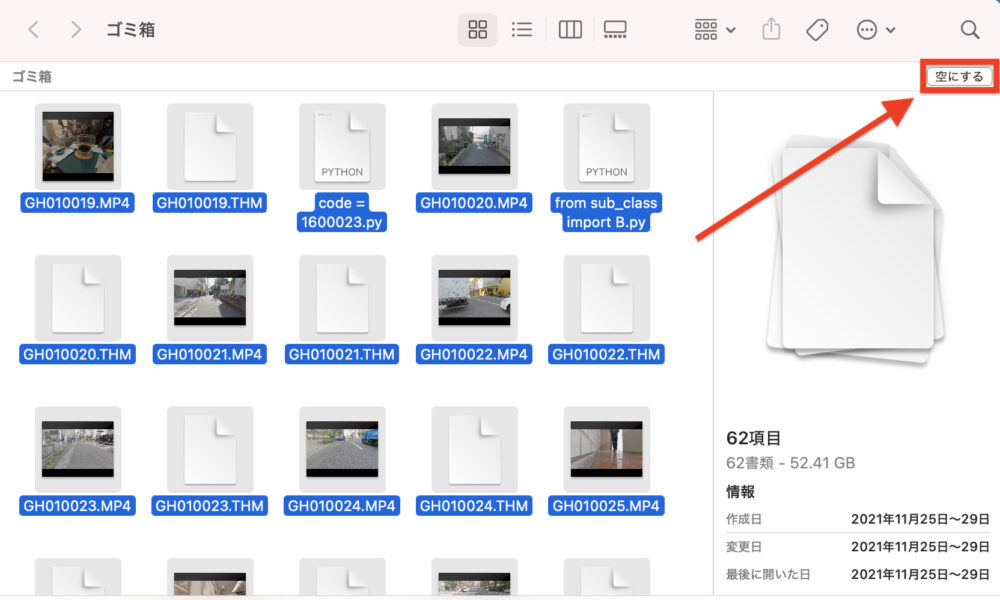Click the from sub_class import B.py label
This screenshot has width=1000, height=600.
pyautogui.click(x=606, y=212)
